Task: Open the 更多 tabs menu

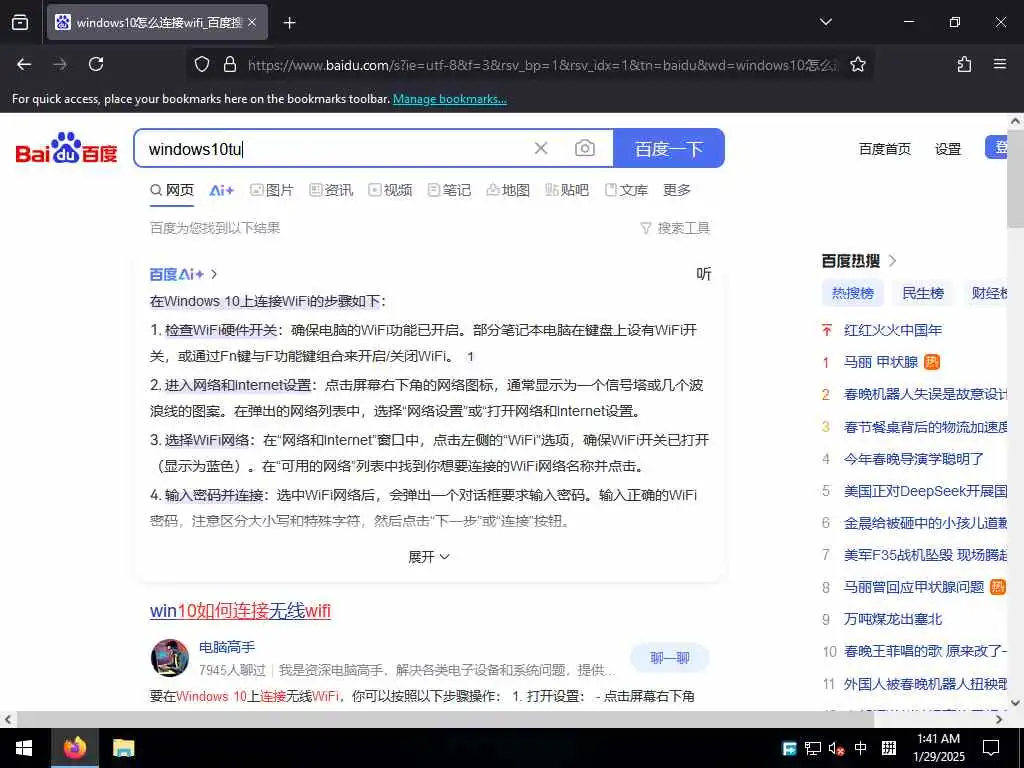Action: click(x=677, y=190)
